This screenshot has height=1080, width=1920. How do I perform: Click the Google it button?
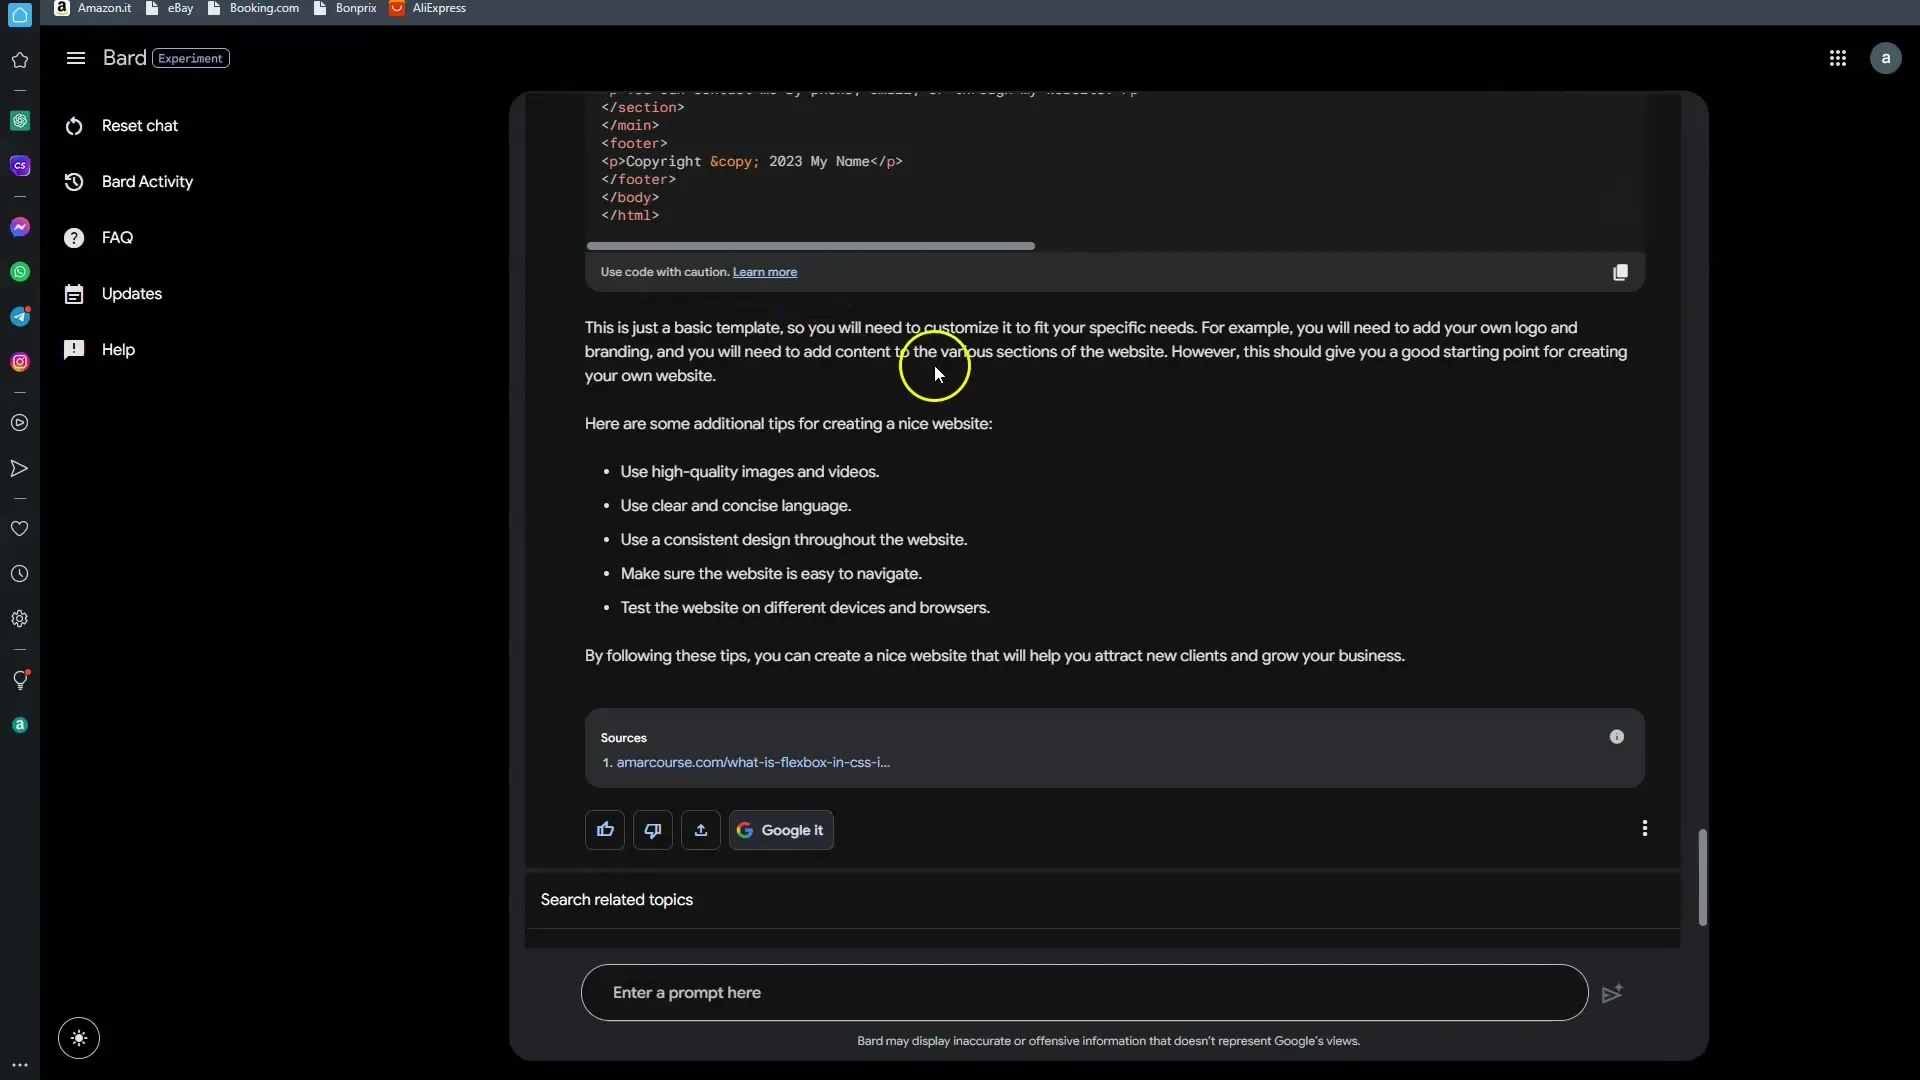pos(781,830)
